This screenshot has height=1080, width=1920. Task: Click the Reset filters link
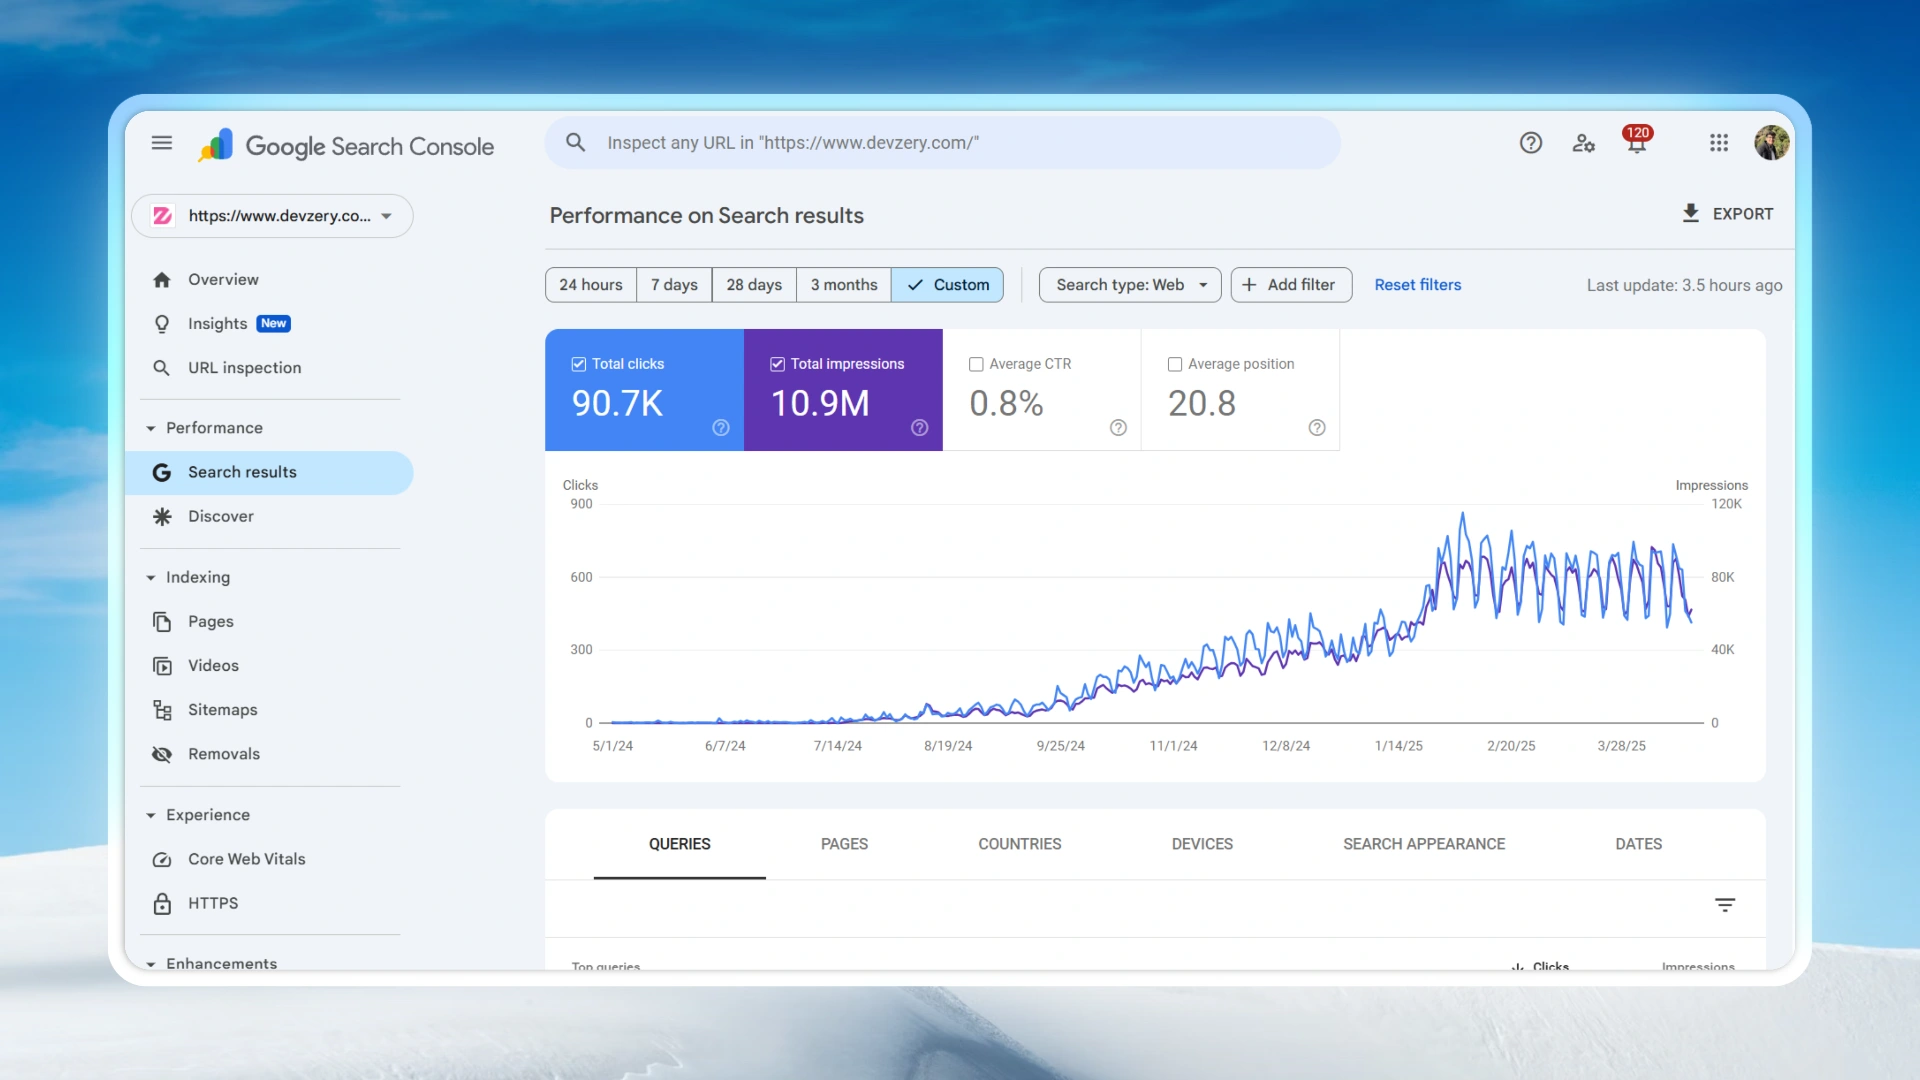click(x=1417, y=285)
